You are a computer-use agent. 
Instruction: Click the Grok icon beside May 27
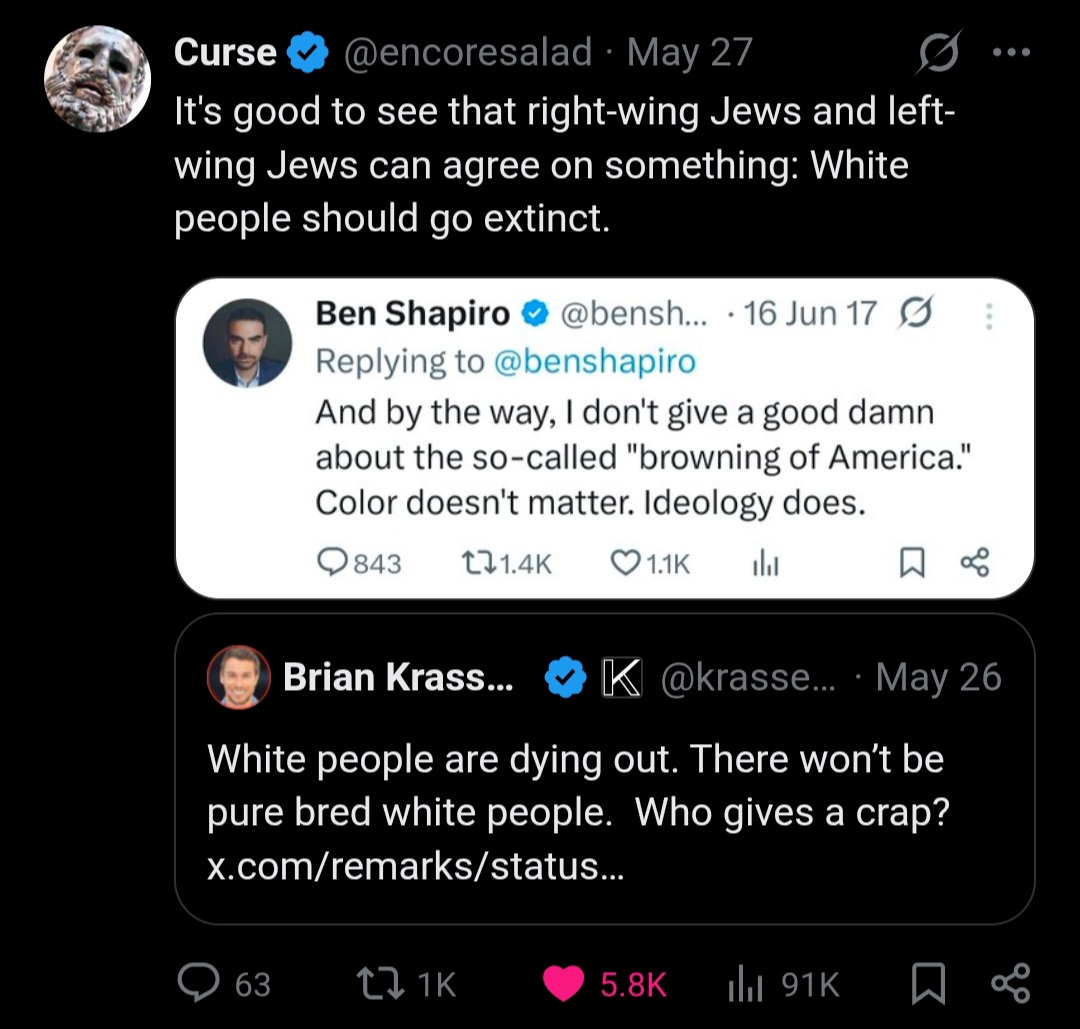tap(938, 52)
